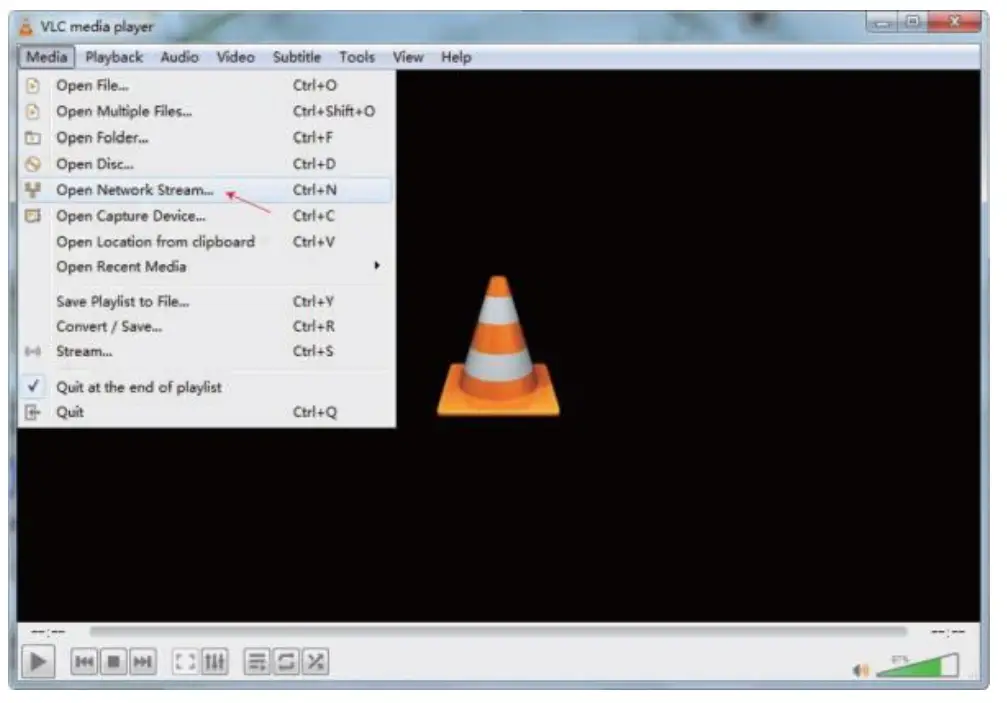Screen dimensions: 1007x703
Task: Maximize the VLC window
Action: point(913,22)
